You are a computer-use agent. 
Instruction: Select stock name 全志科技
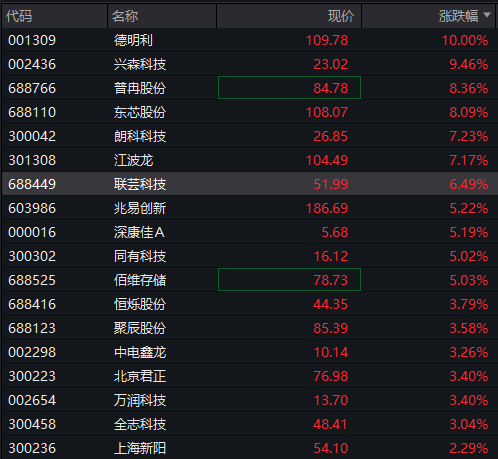point(140,424)
